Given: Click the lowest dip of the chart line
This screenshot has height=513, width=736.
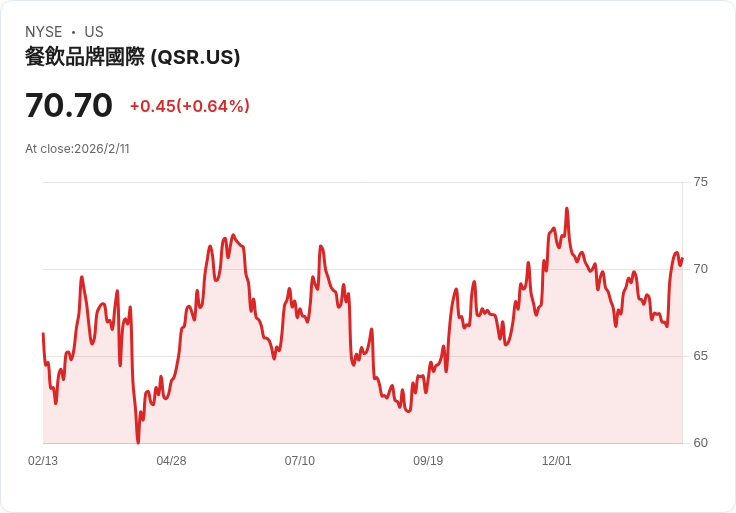Looking at the screenshot, I should [138, 442].
